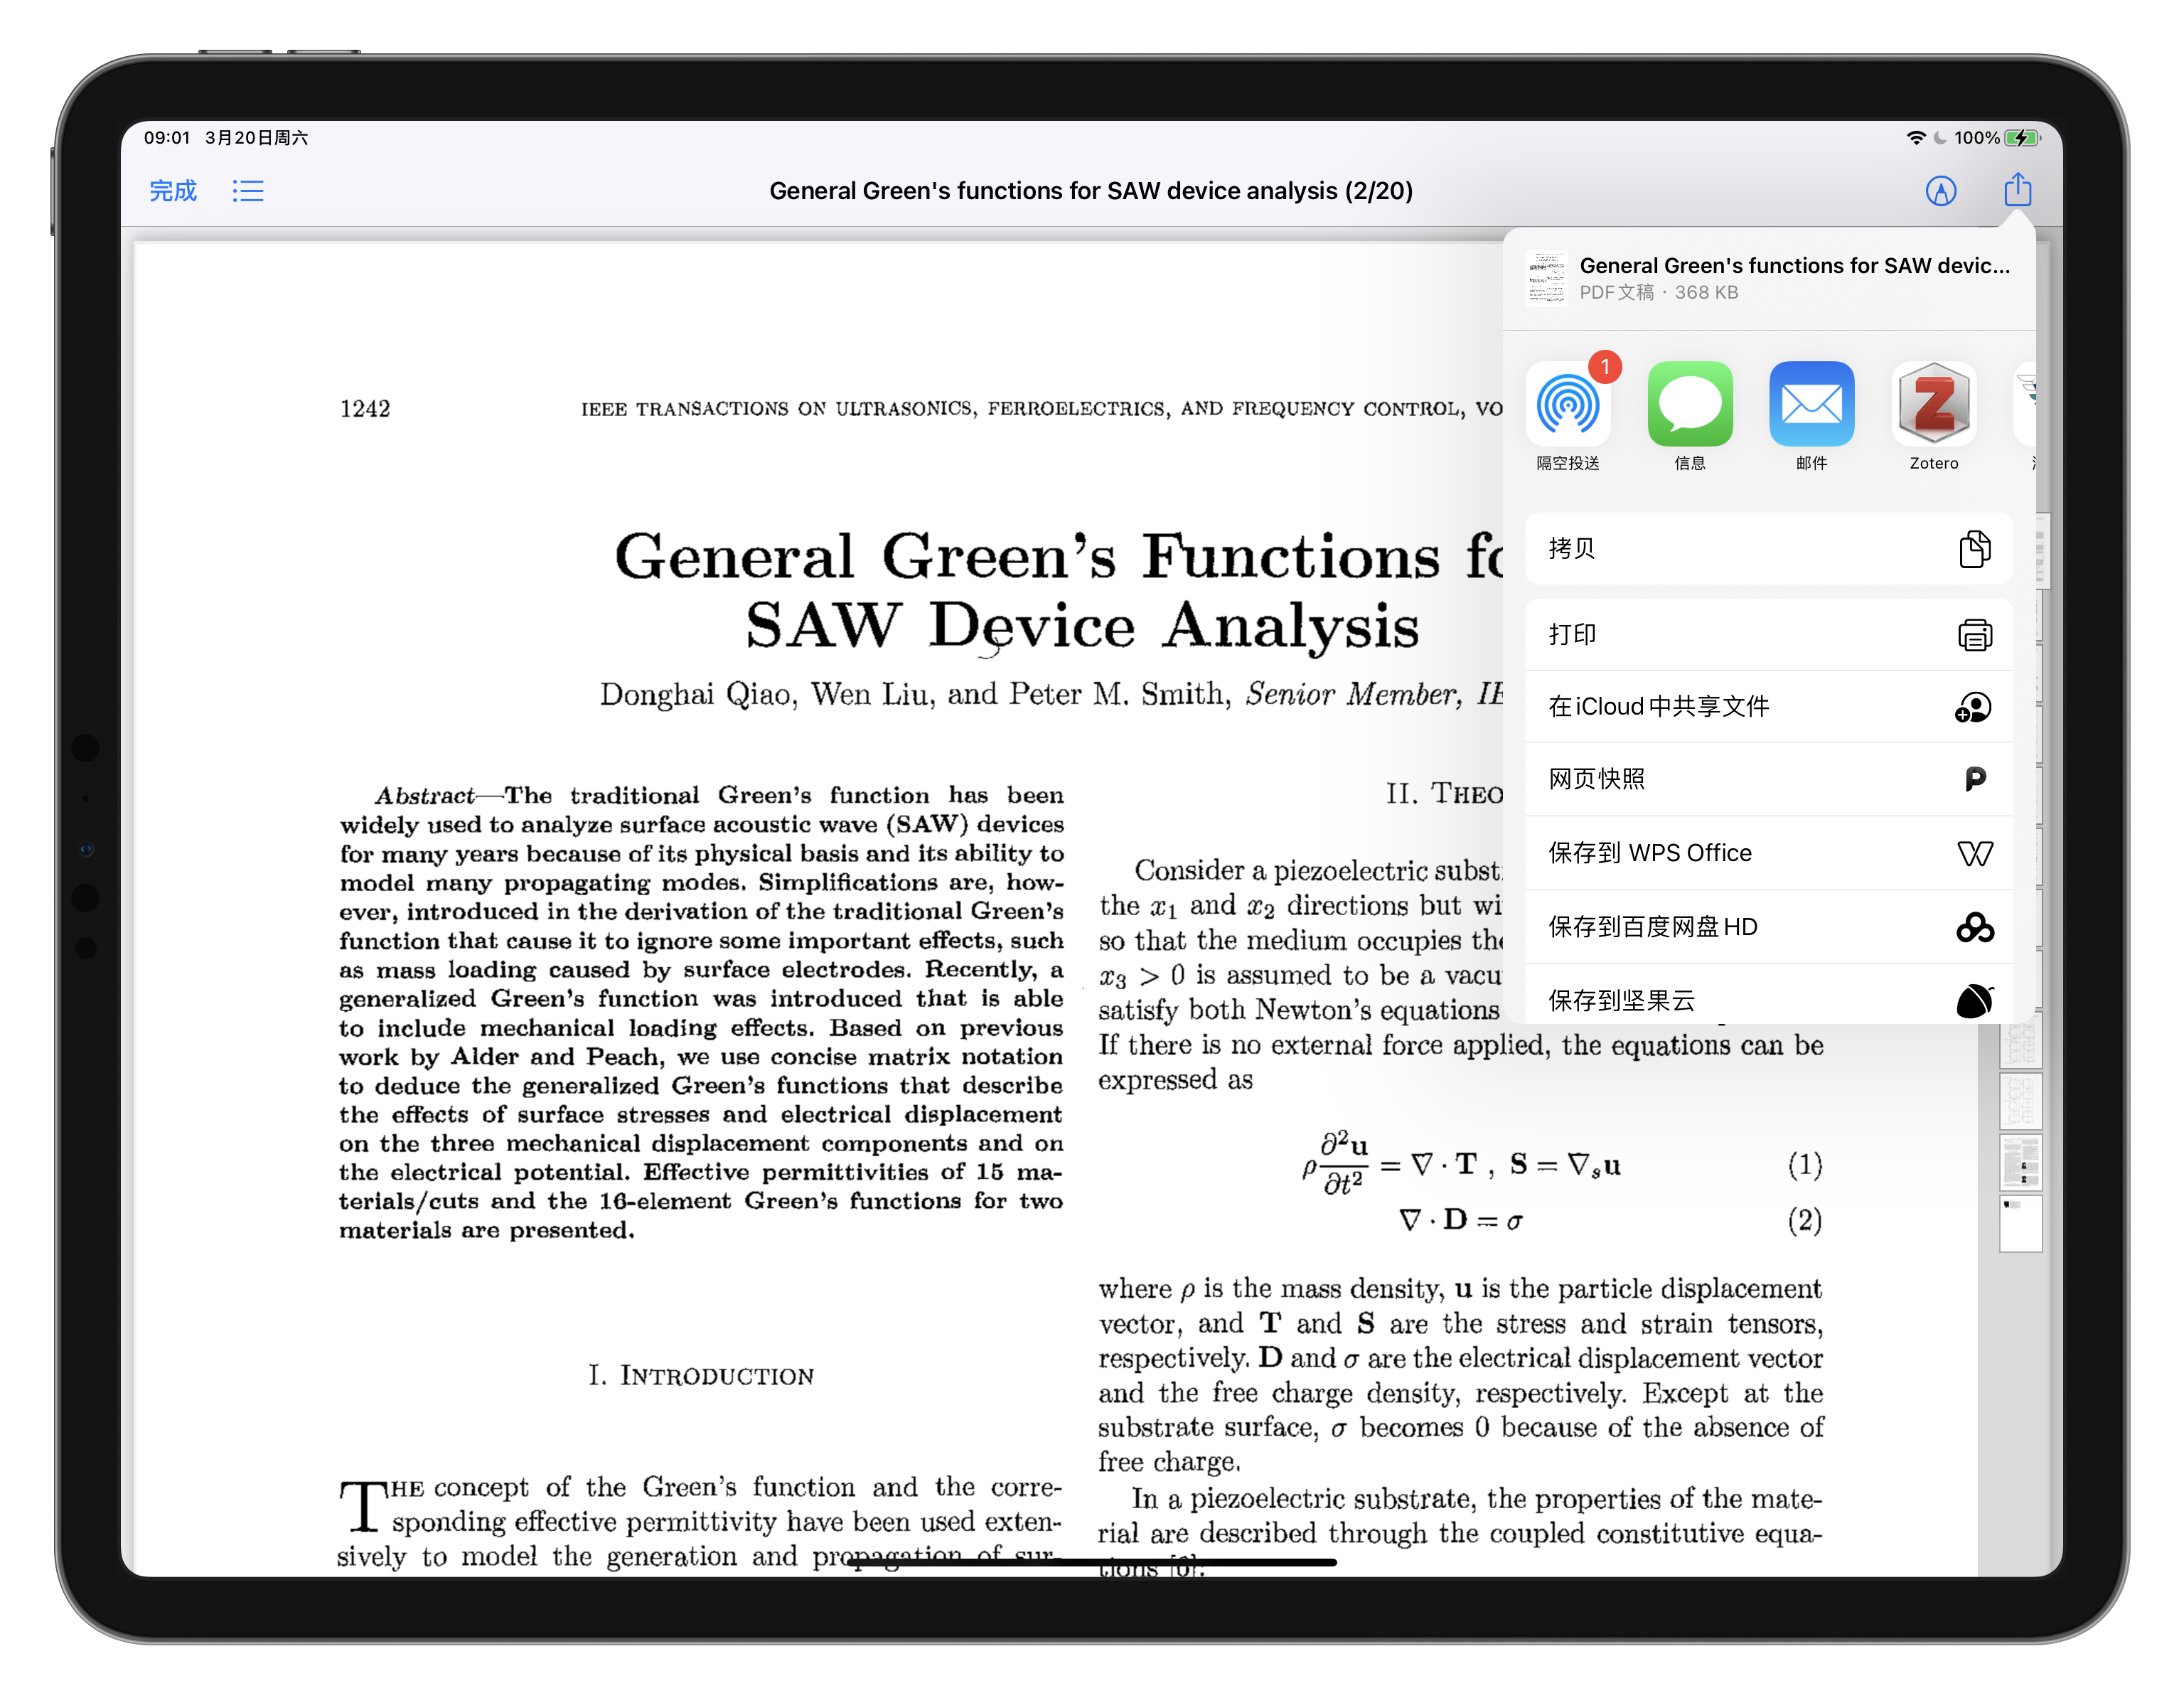Open the table of contents list icon
Screen dimensions: 2184x1698
coord(248,191)
